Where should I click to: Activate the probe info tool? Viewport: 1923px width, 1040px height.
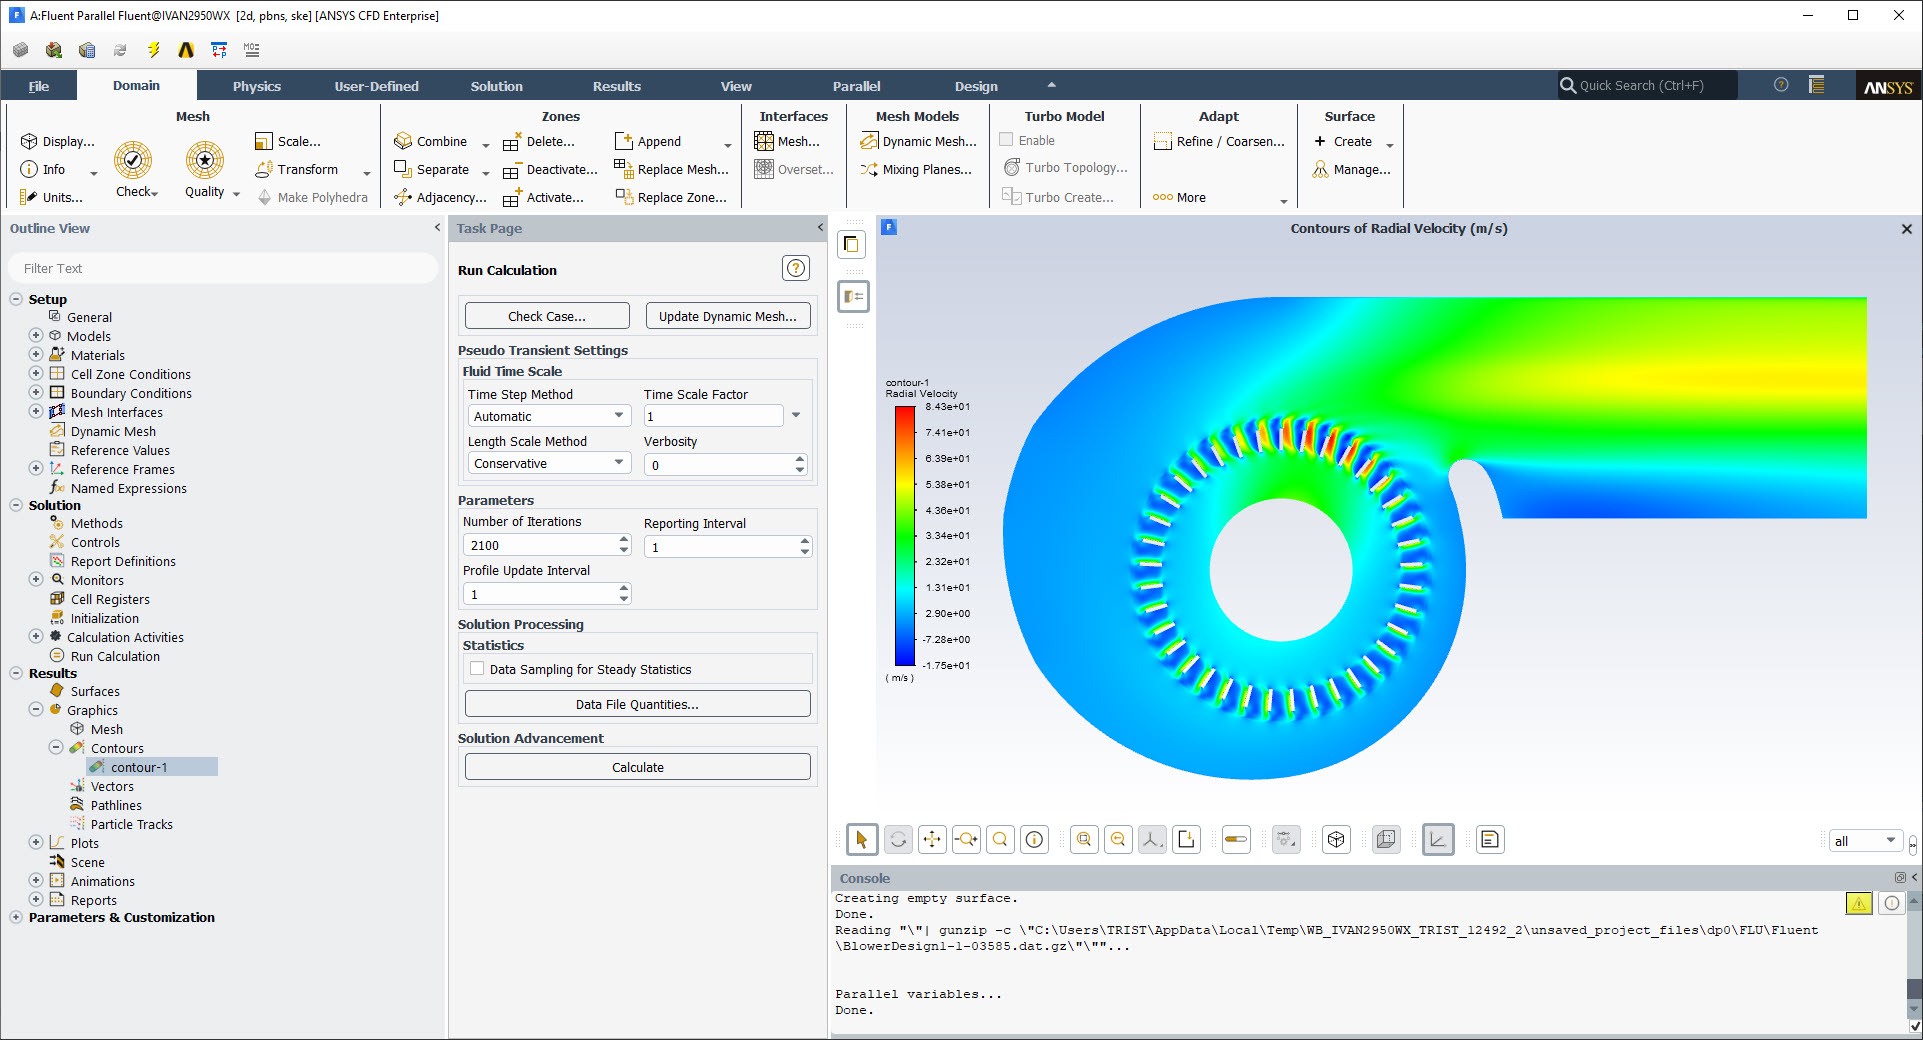pyautogui.click(x=1034, y=840)
